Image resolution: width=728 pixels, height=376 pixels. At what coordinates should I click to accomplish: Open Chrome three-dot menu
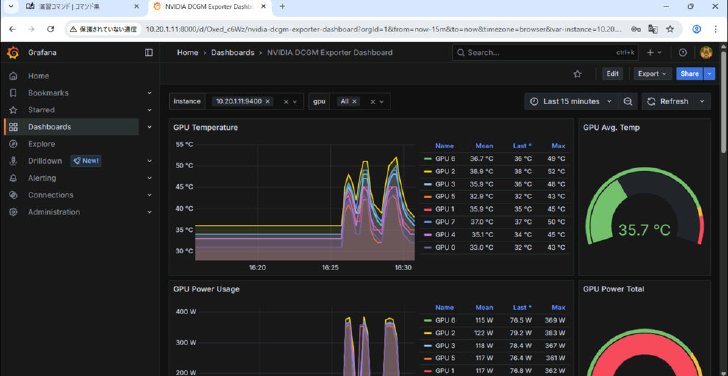[x=716, y=29]
